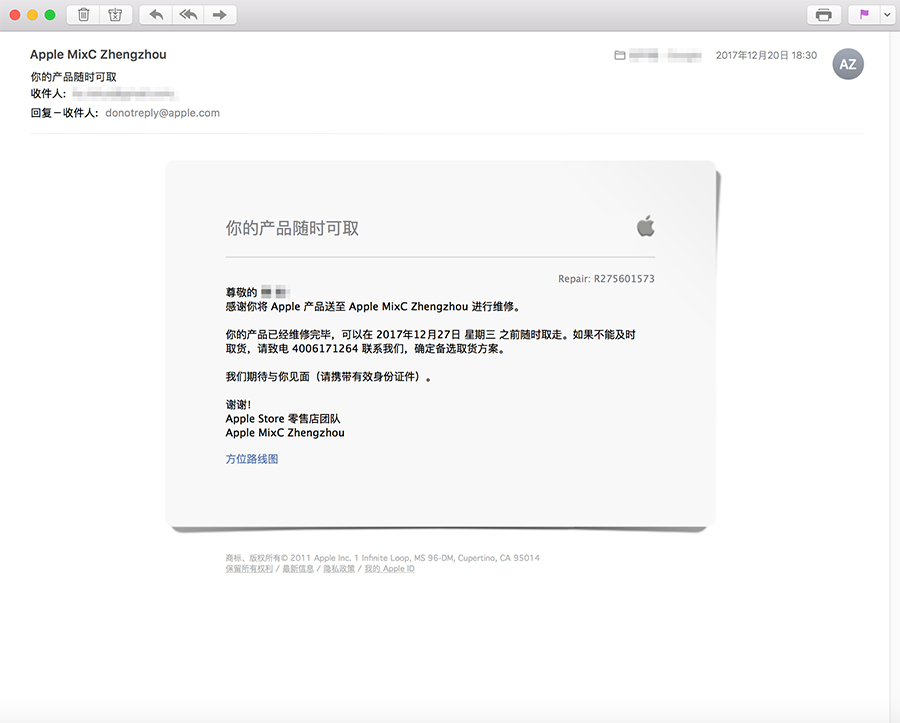Click the AZ sender avatar
Screen dimensions: 900x723
pos(848,64)
